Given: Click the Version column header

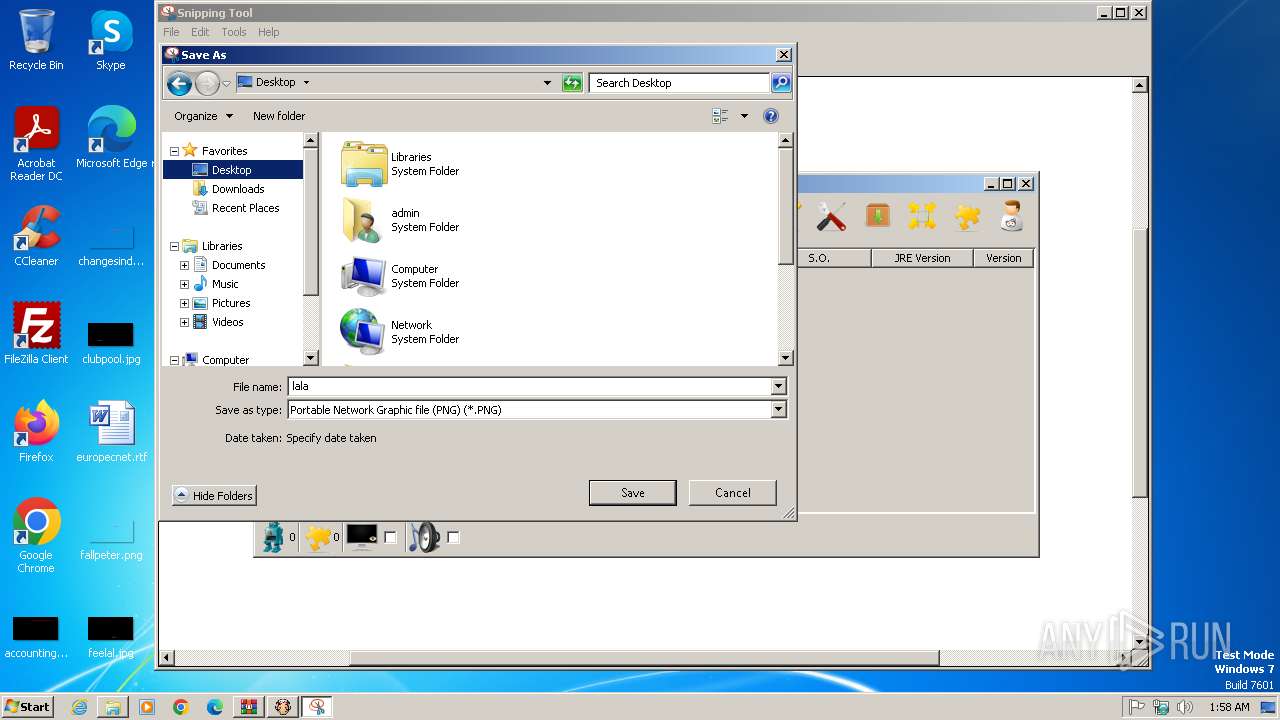Looking at the screenshot, I should pos(1003,258).
